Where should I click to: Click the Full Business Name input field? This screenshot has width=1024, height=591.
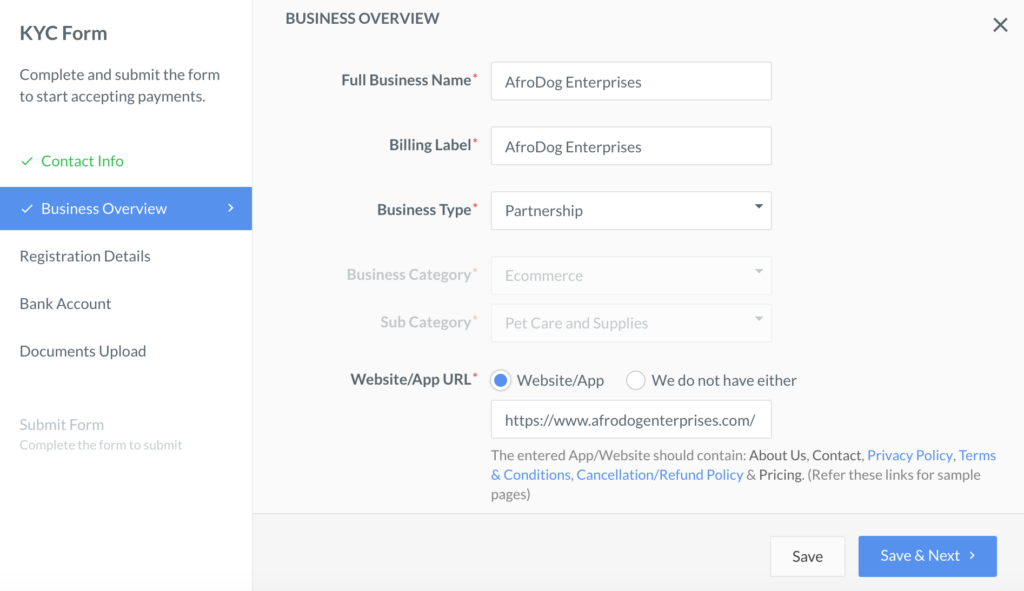click(x=630, y=81)
